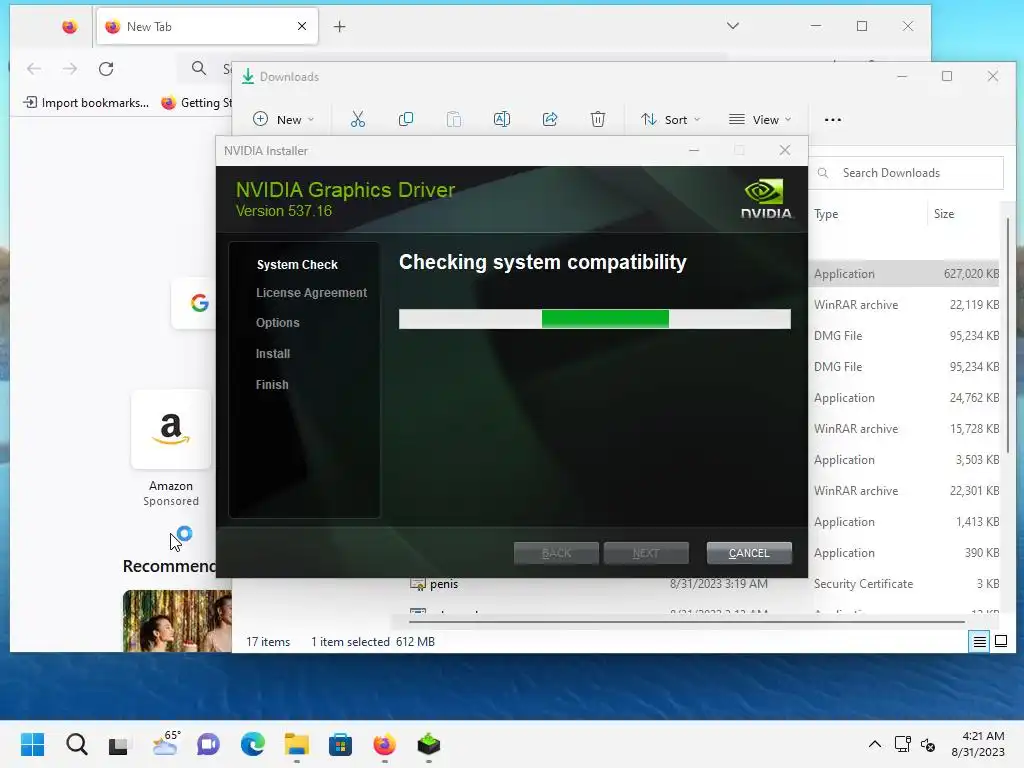Select Finish step in installer sidebar
1024x768 pixels.
pos(272,385)
